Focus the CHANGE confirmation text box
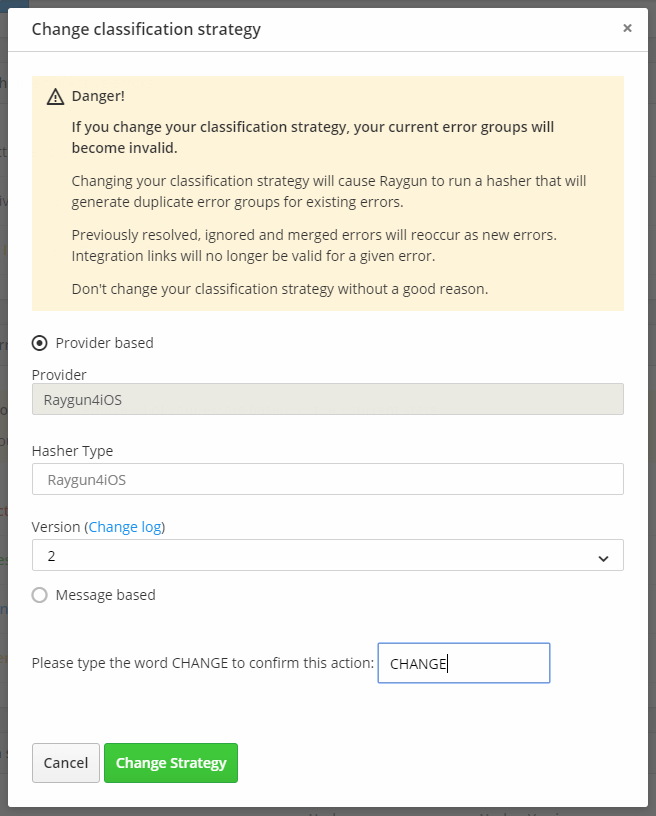Image resolution: width=656 pixels, height=816 pixels. (x=463, y=662)
